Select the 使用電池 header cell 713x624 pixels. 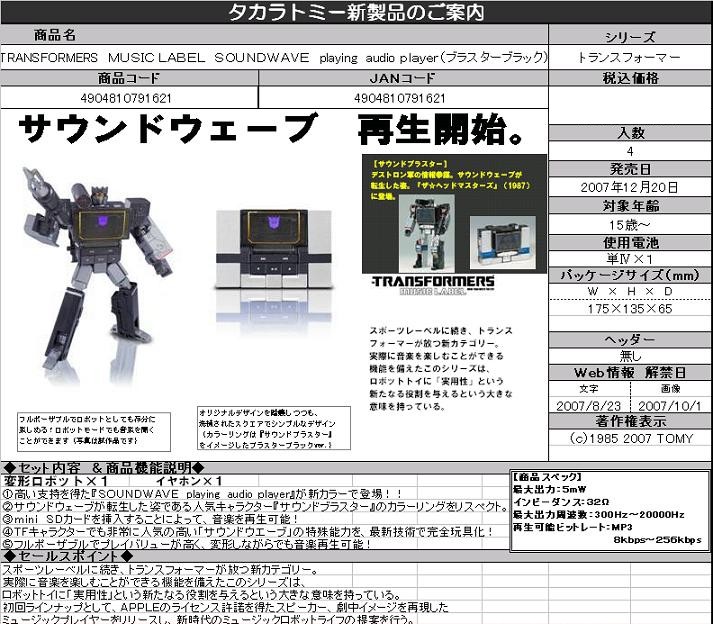pos(630,242)
